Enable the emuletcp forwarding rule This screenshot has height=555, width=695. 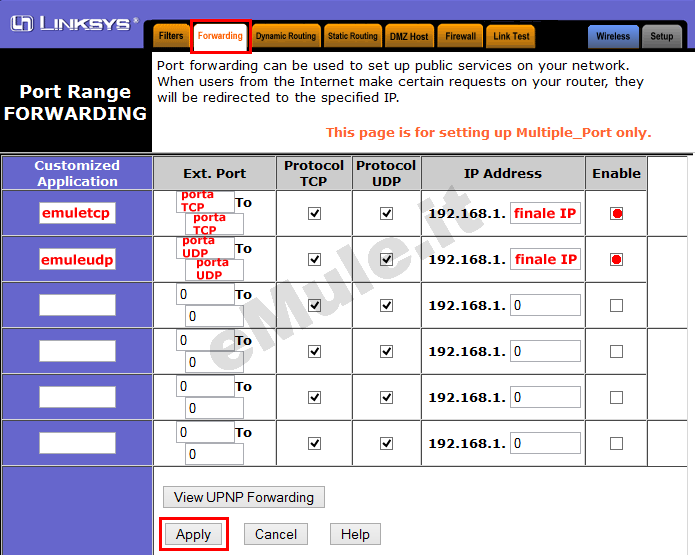point(616,214)
